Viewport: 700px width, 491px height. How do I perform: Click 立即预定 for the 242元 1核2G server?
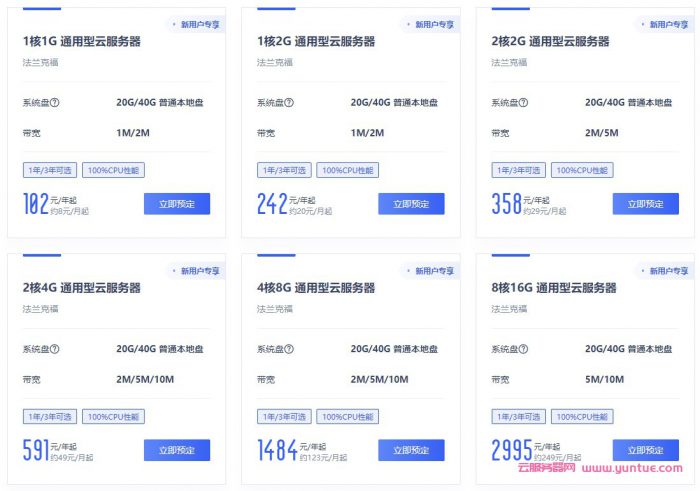tap(411, 204)
